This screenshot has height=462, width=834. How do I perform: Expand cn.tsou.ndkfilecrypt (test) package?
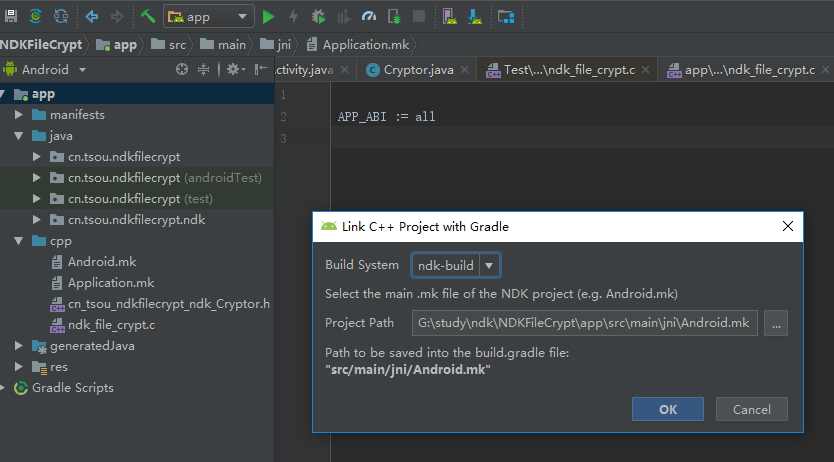pos(37,199)
